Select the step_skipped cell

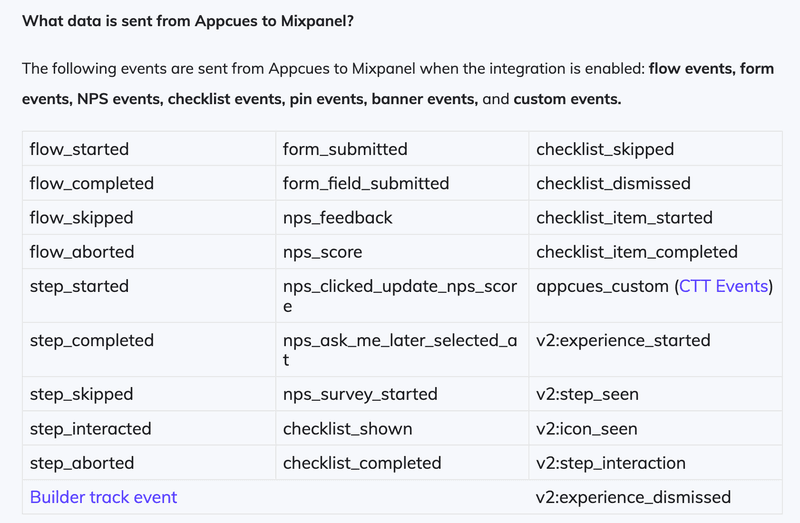[149, 394]
